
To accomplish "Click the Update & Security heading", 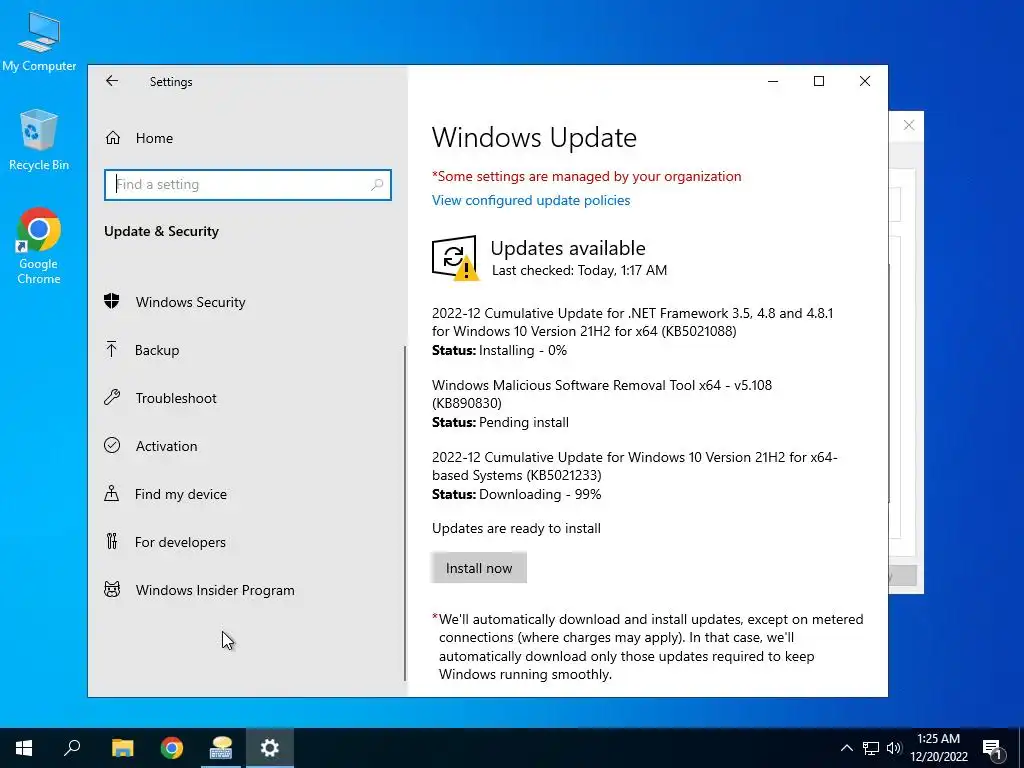I will click(161, 231).
